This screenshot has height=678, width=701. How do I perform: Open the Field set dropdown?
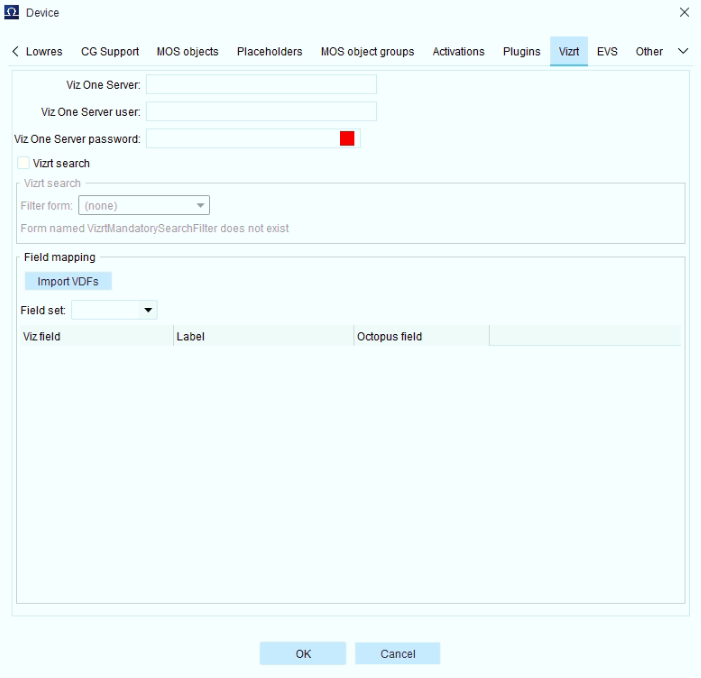[x=114, y=310]
